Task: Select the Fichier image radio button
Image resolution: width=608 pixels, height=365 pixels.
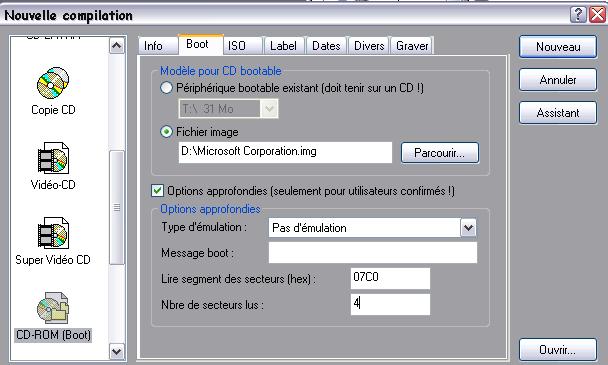Action: pyautogui.click(x=166, y=132)
